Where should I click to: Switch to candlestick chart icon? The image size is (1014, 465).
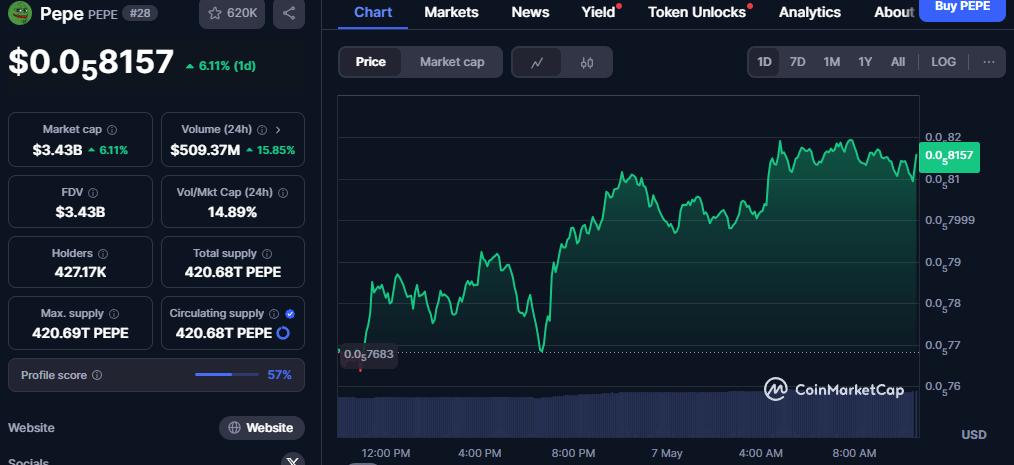point(587,63)
